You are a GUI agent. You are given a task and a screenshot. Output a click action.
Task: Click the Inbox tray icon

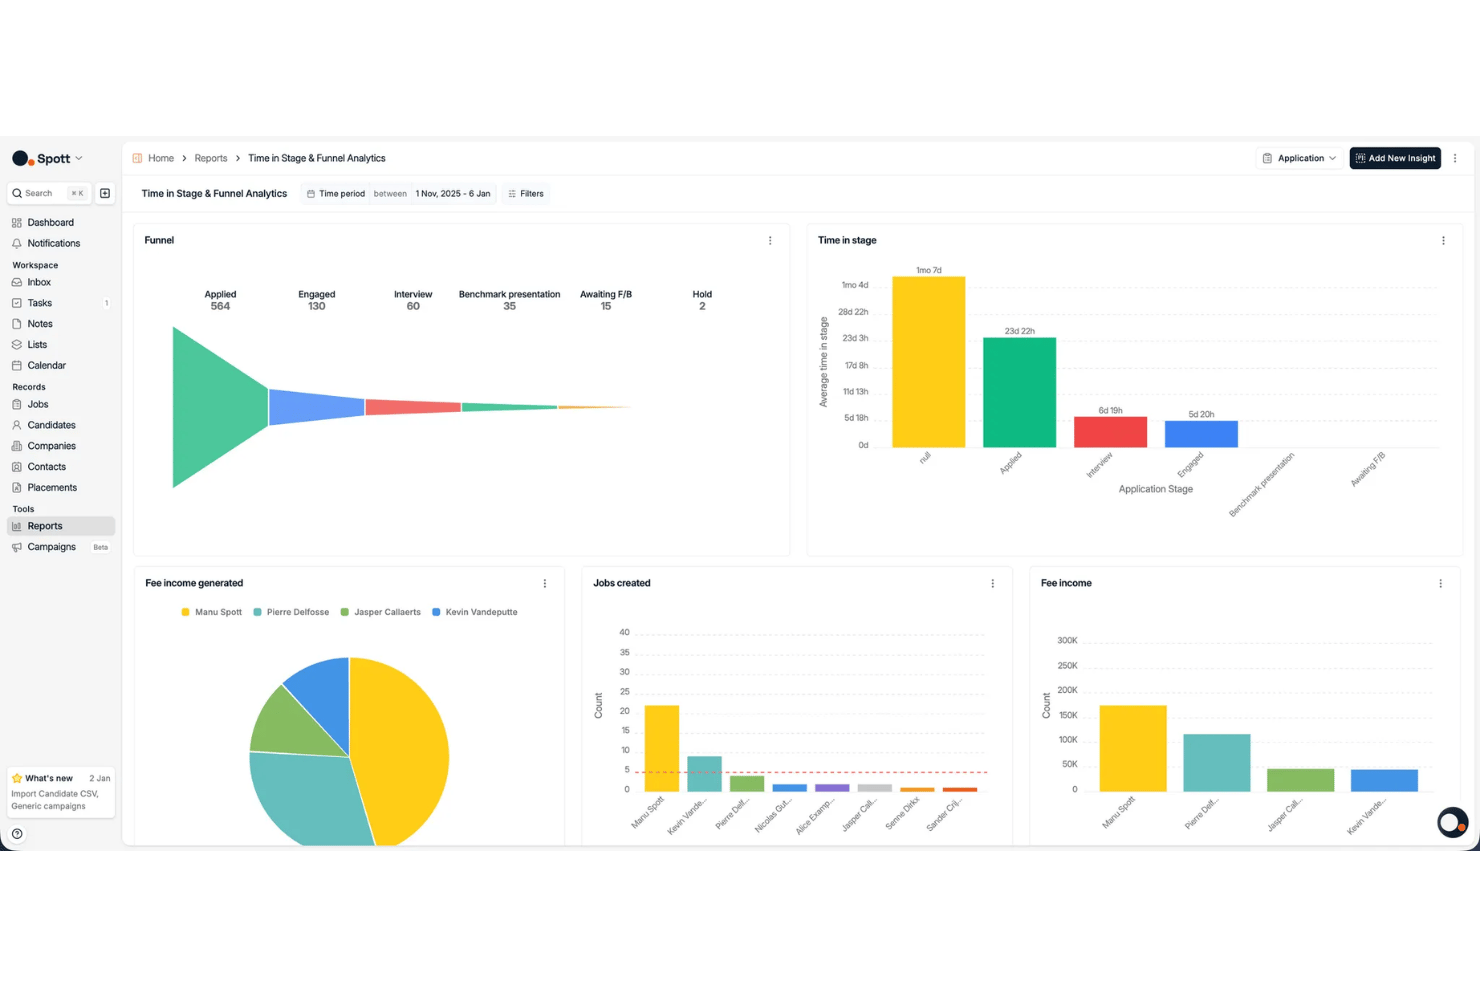17,282
